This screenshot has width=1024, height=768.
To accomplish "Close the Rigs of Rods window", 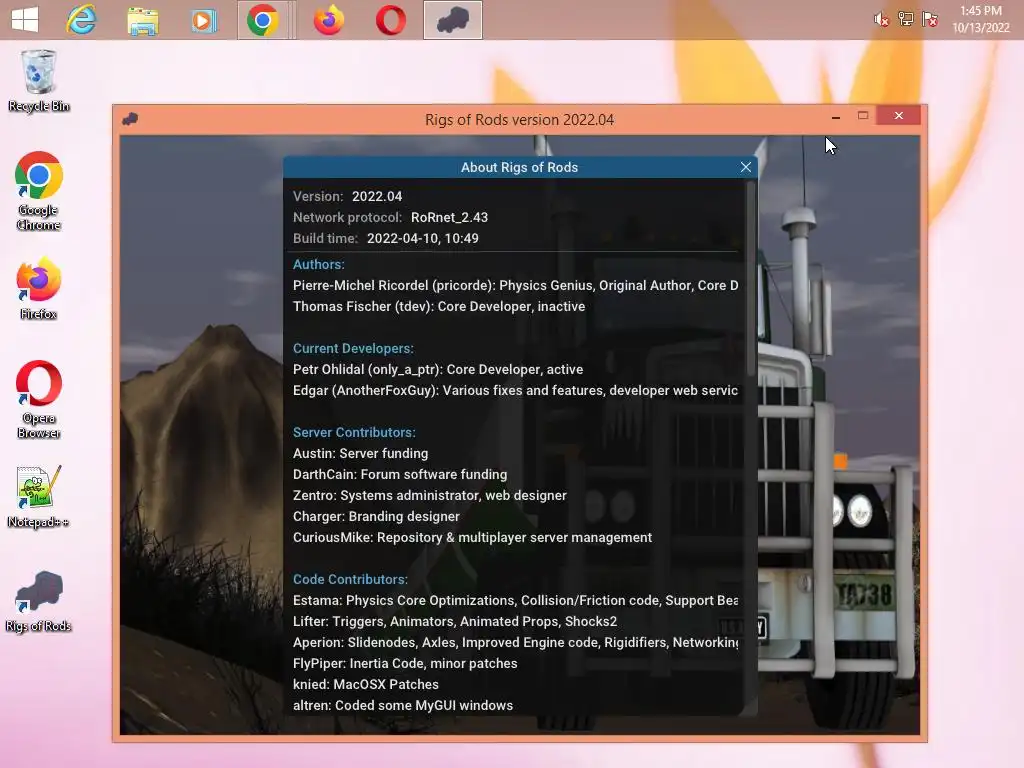I will coord(899,116).
